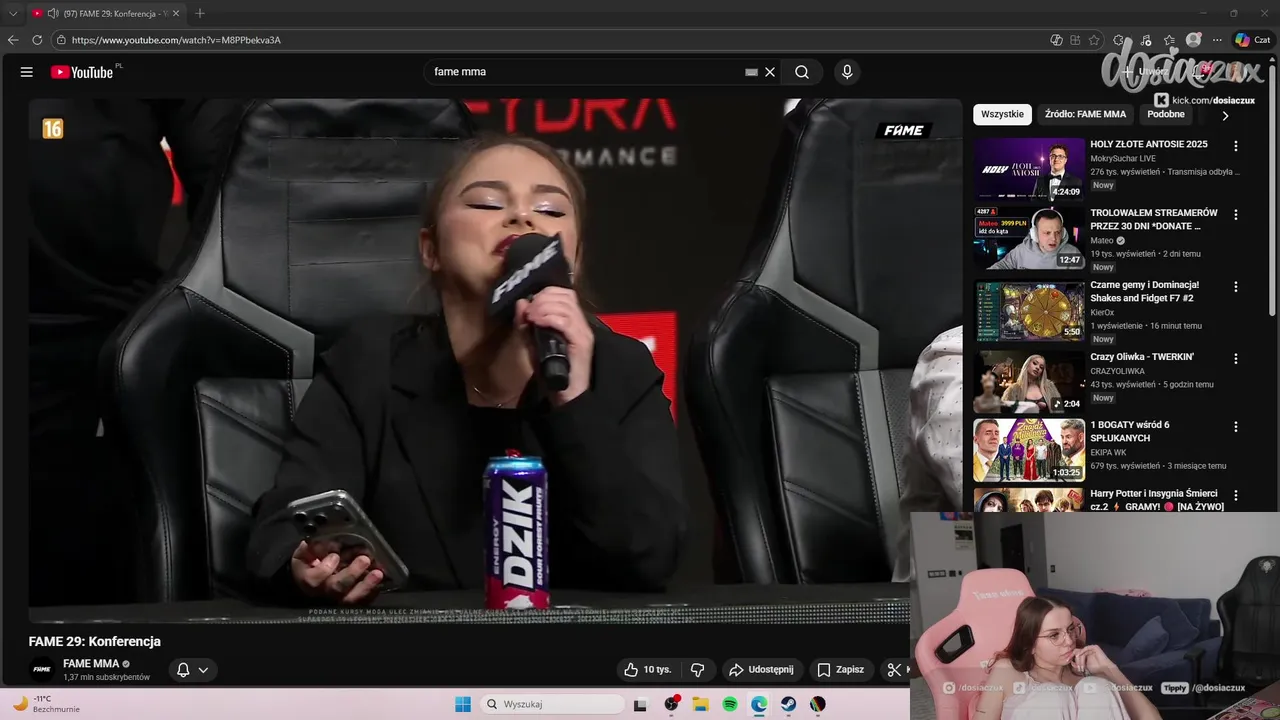Open the FAME MMA channel name
Image resolution: width=1280 pixels, height=720 pixels.
coord(91,663)
